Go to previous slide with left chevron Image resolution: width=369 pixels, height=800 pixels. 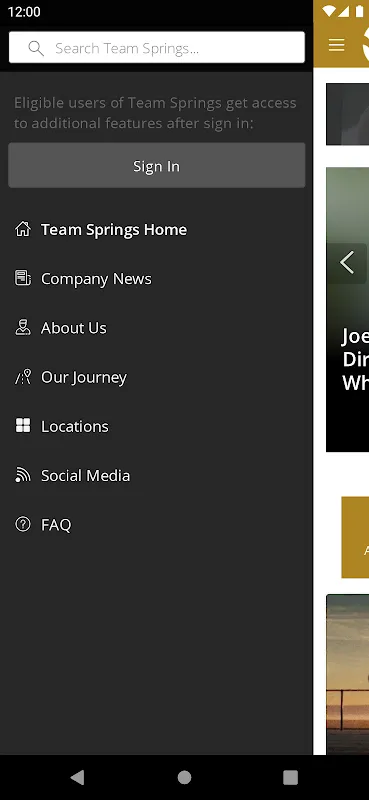click(347, 263)
